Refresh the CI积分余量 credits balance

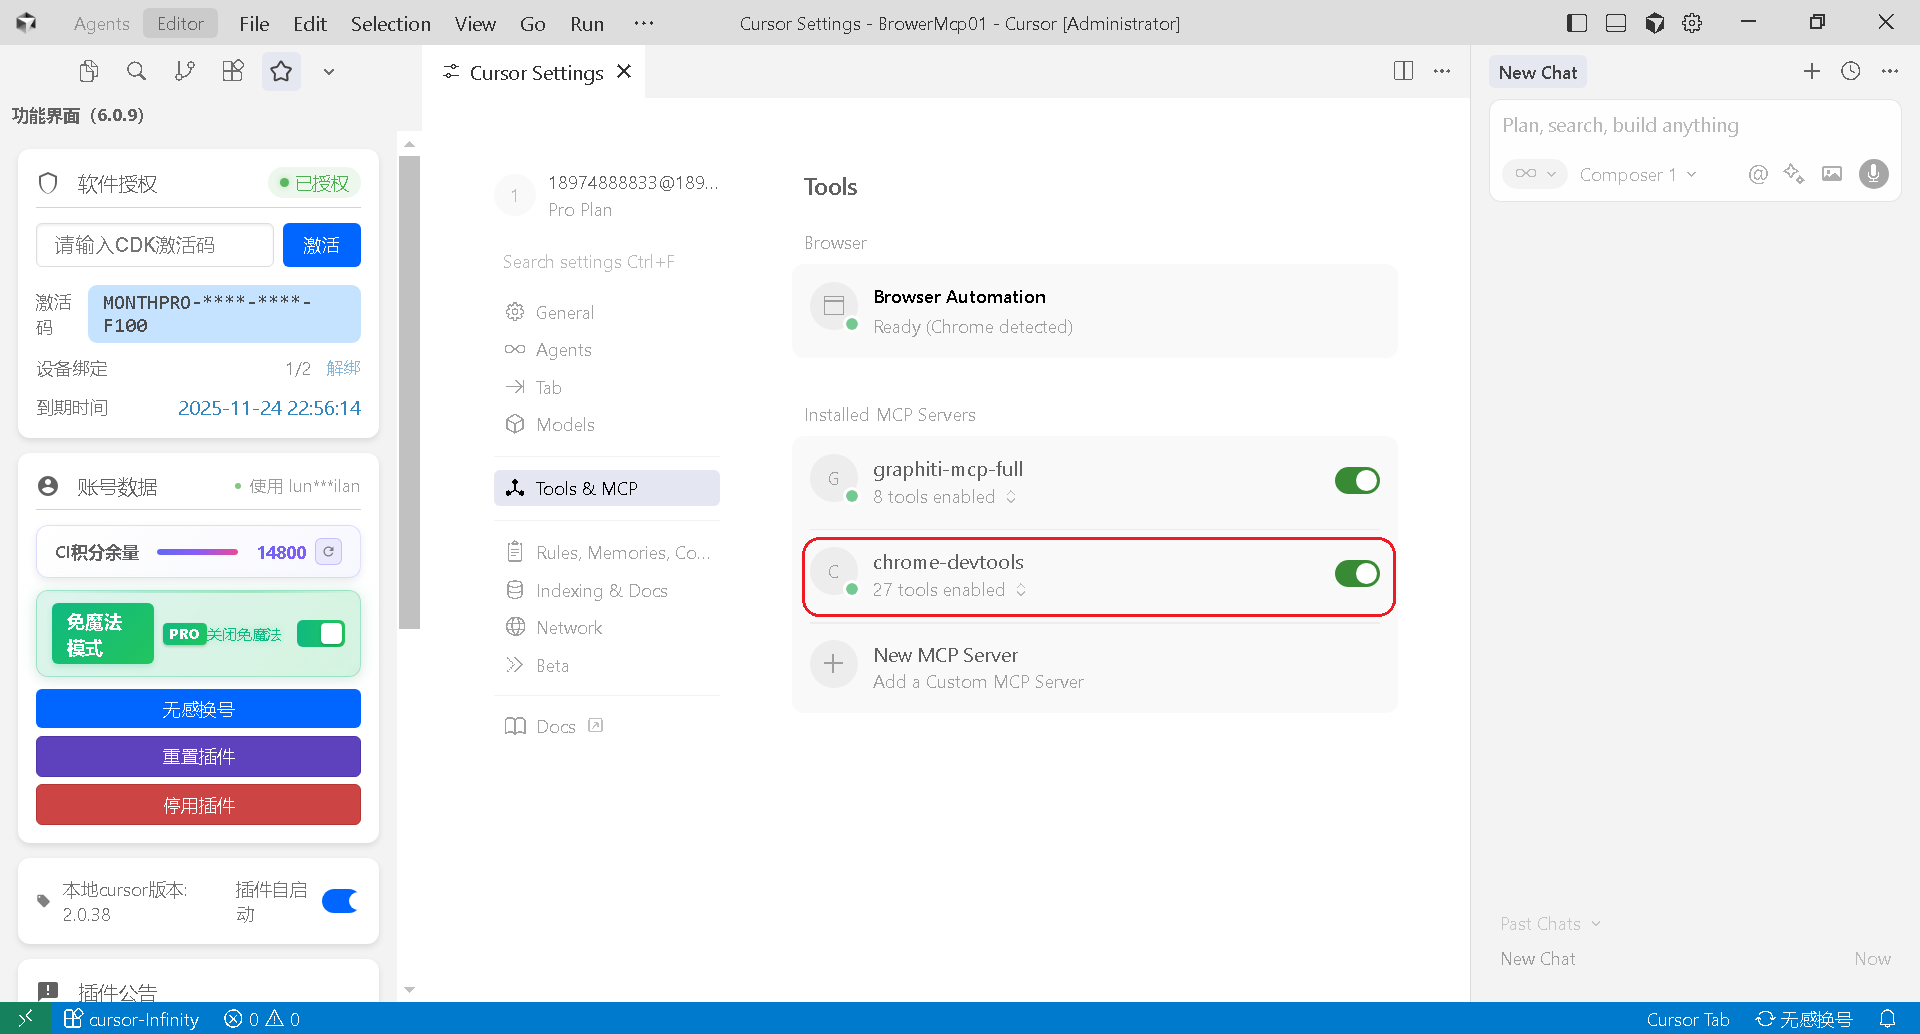328,552
